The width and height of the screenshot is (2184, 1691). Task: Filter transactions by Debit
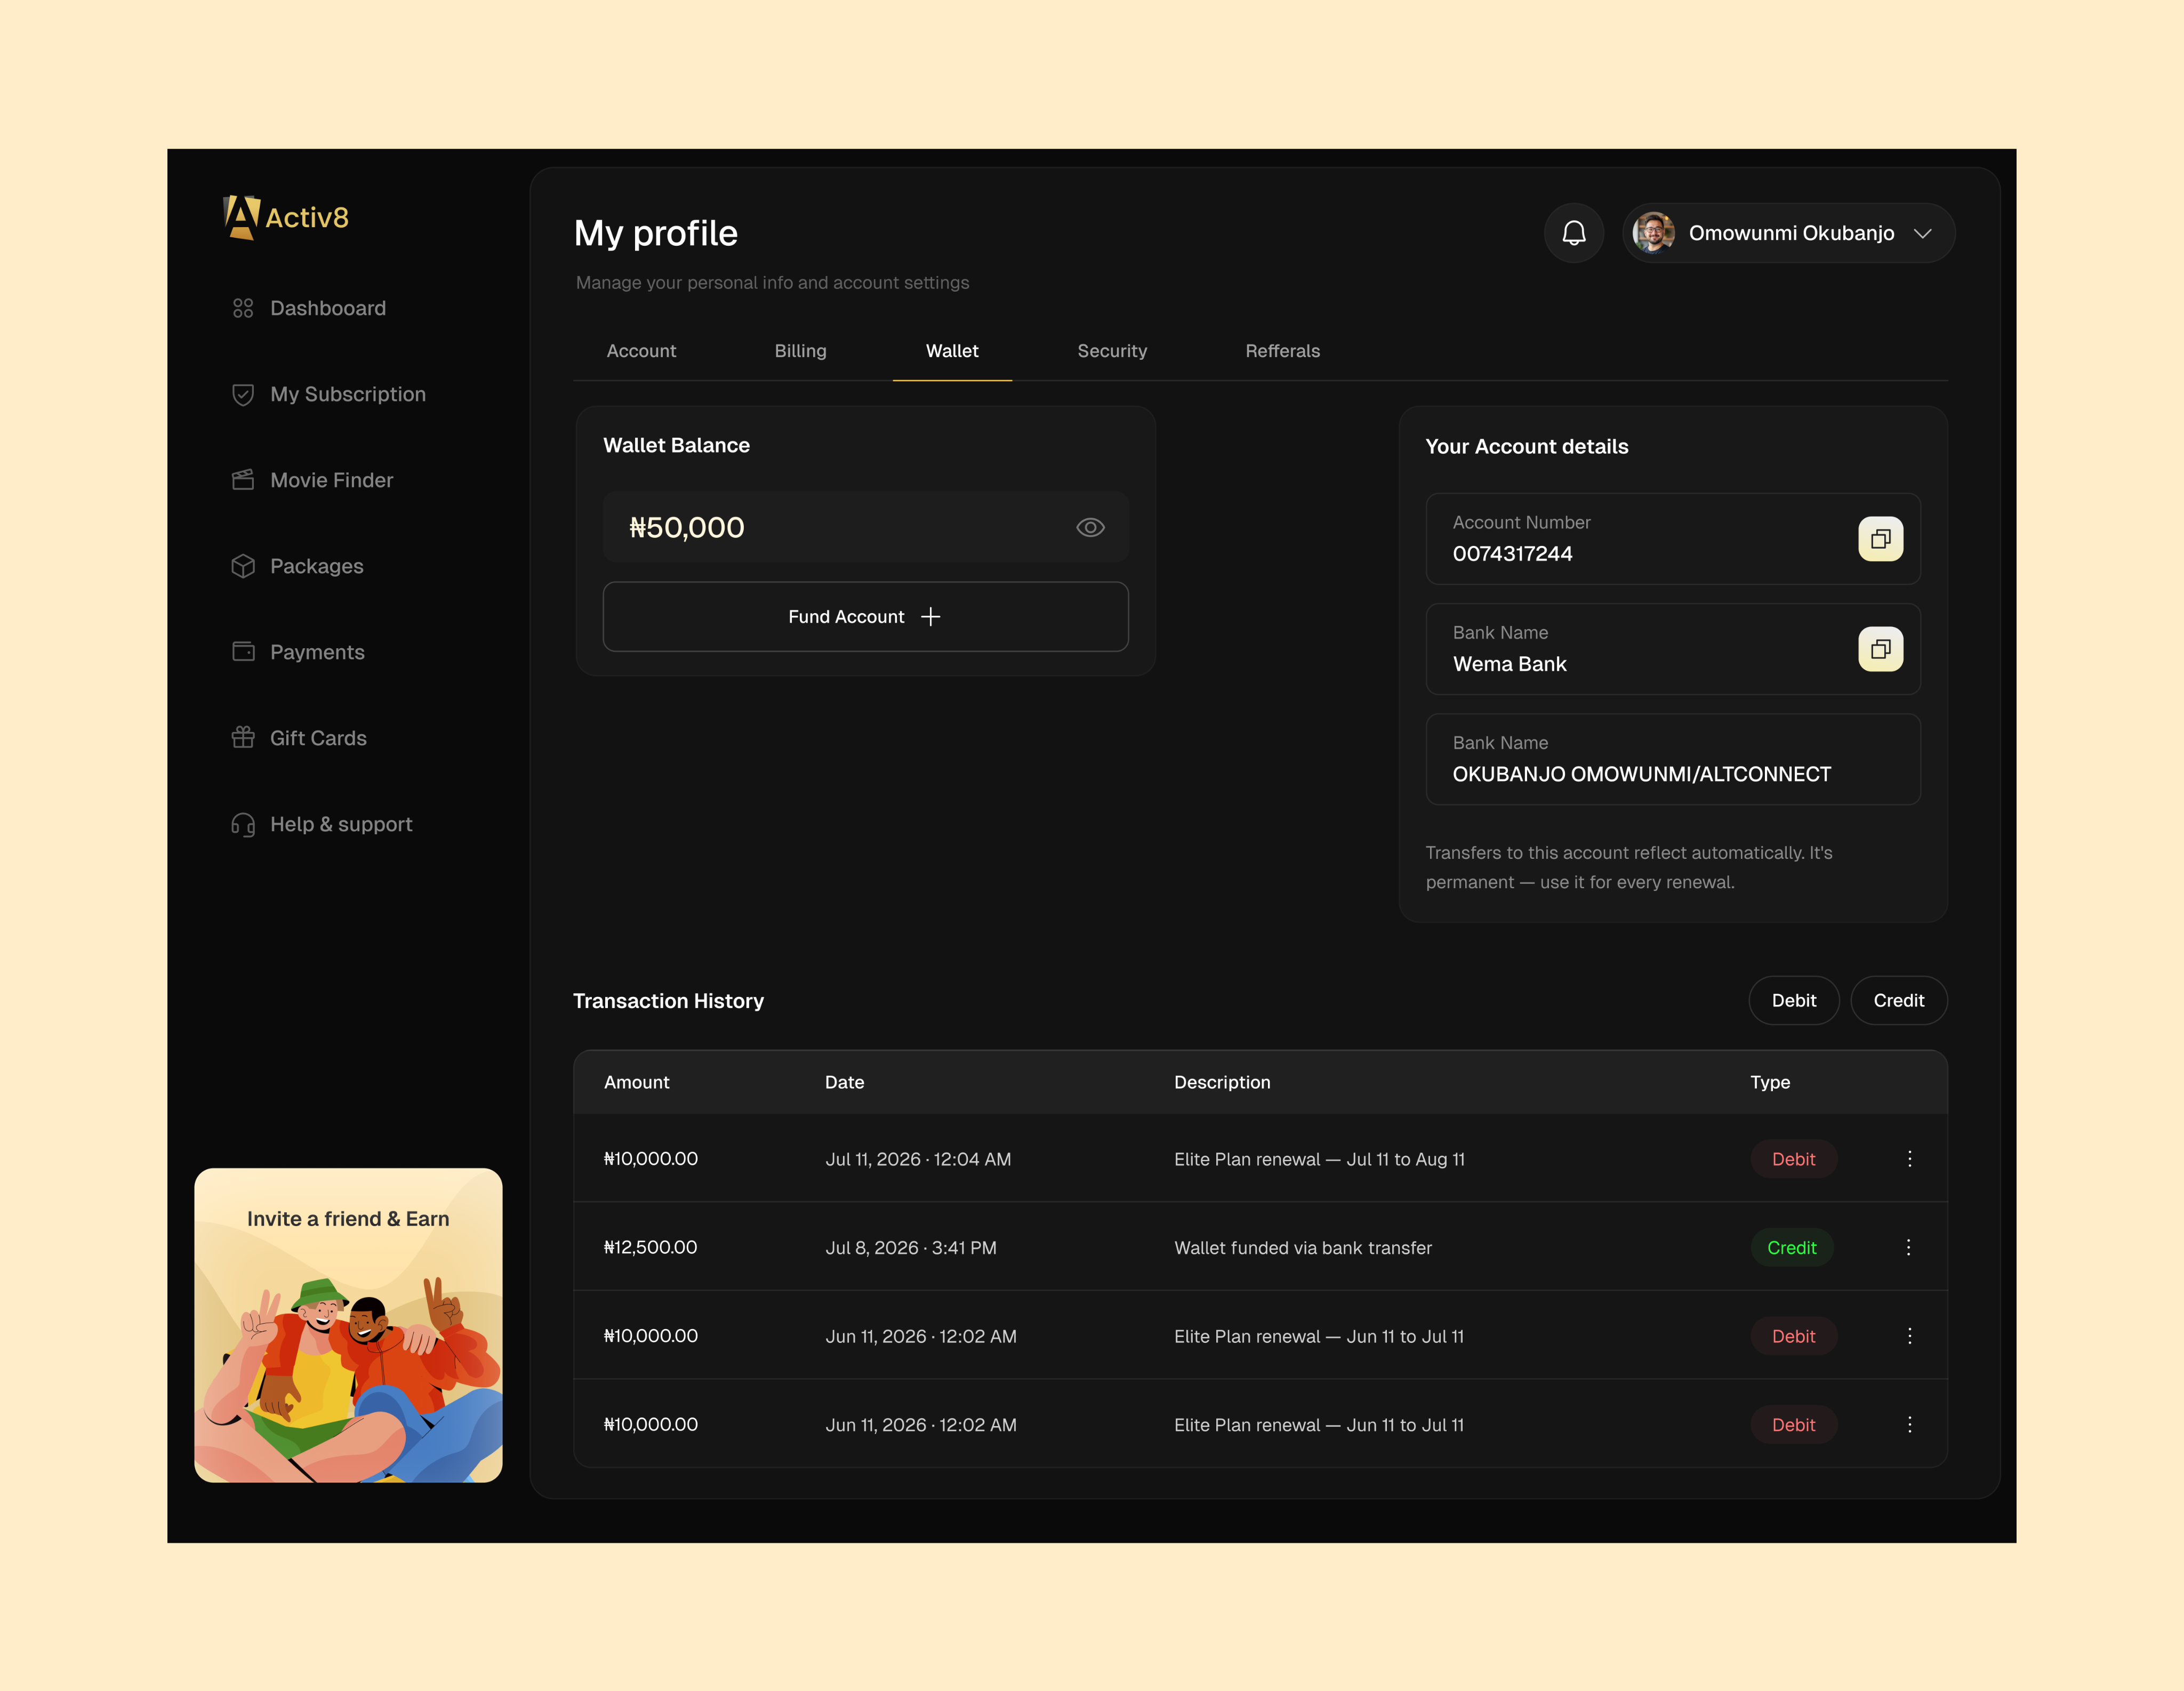(x=1794, y=1001)
